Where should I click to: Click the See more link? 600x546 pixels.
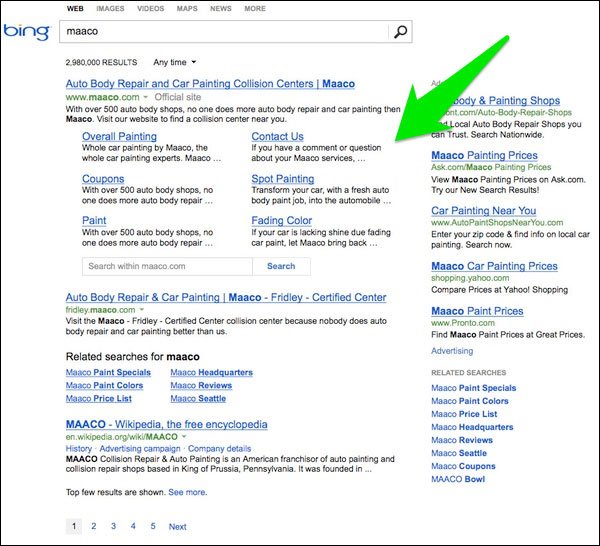click(x=187, y=492)
